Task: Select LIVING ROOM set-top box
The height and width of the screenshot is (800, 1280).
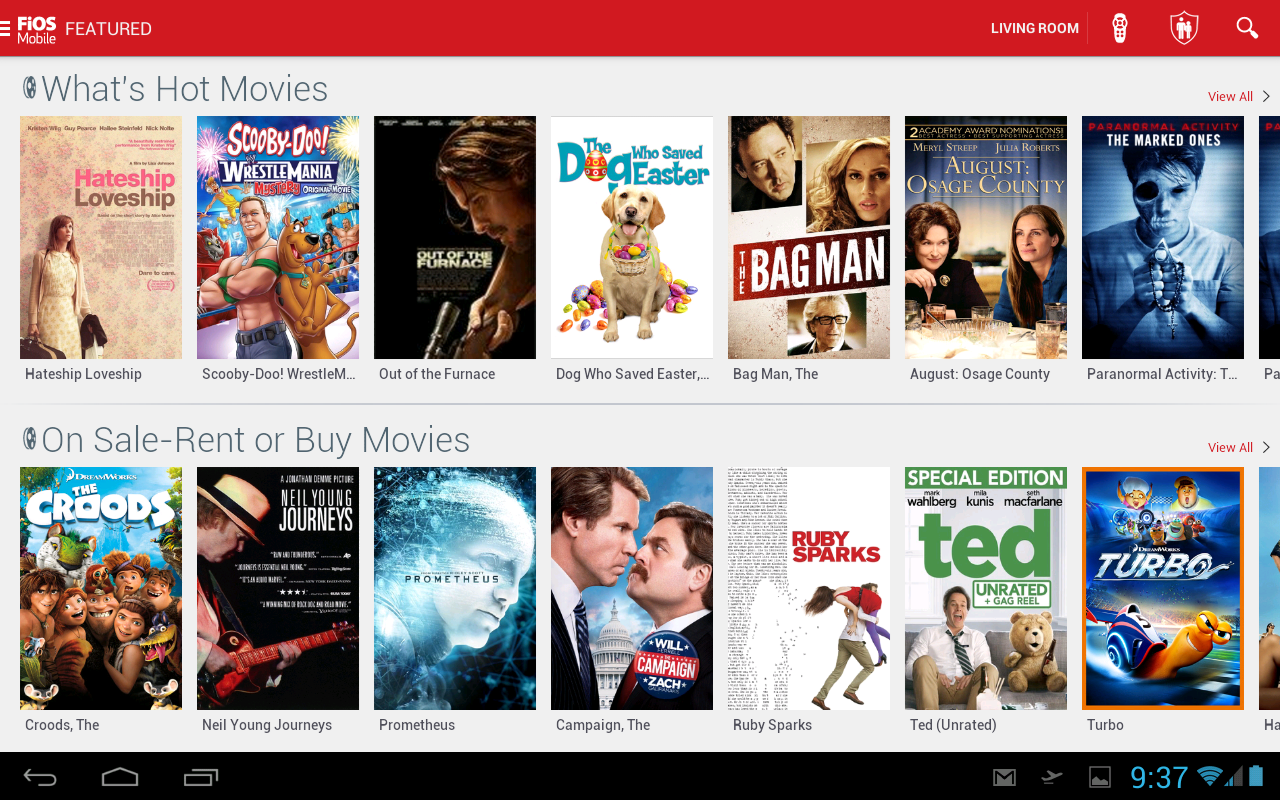Action: (1035, 29)
